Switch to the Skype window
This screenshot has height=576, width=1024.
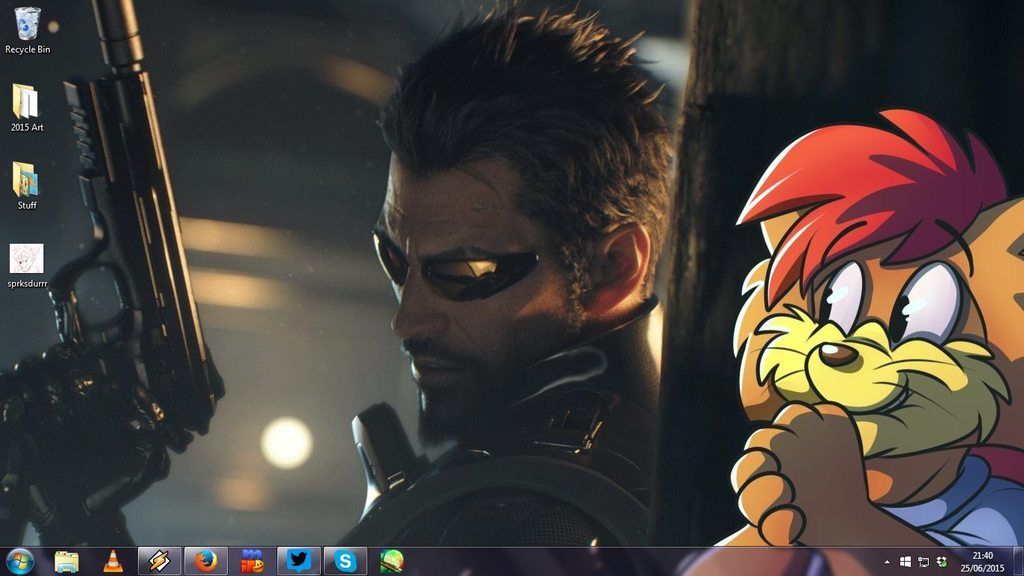[345, 562]
